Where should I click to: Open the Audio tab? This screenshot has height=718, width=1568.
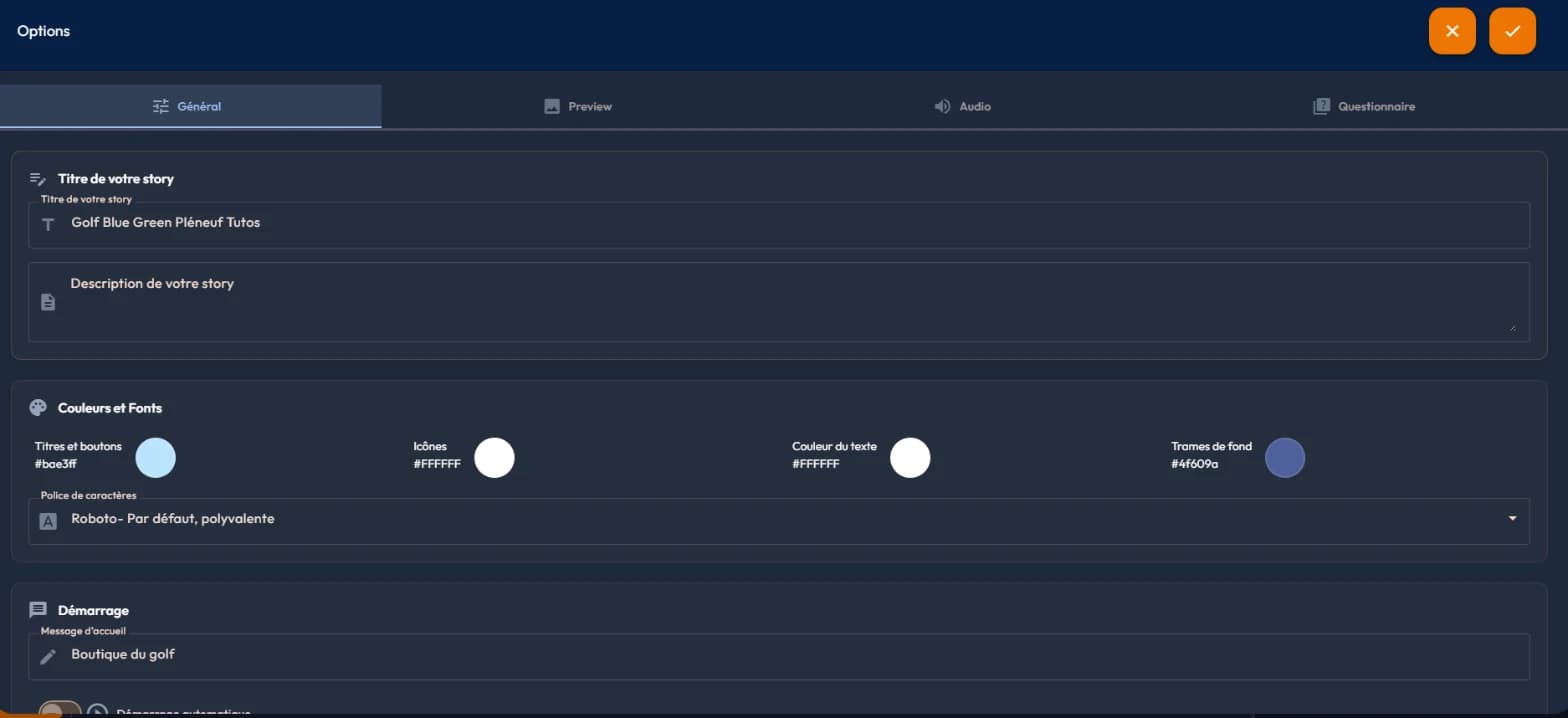point(962,106)
